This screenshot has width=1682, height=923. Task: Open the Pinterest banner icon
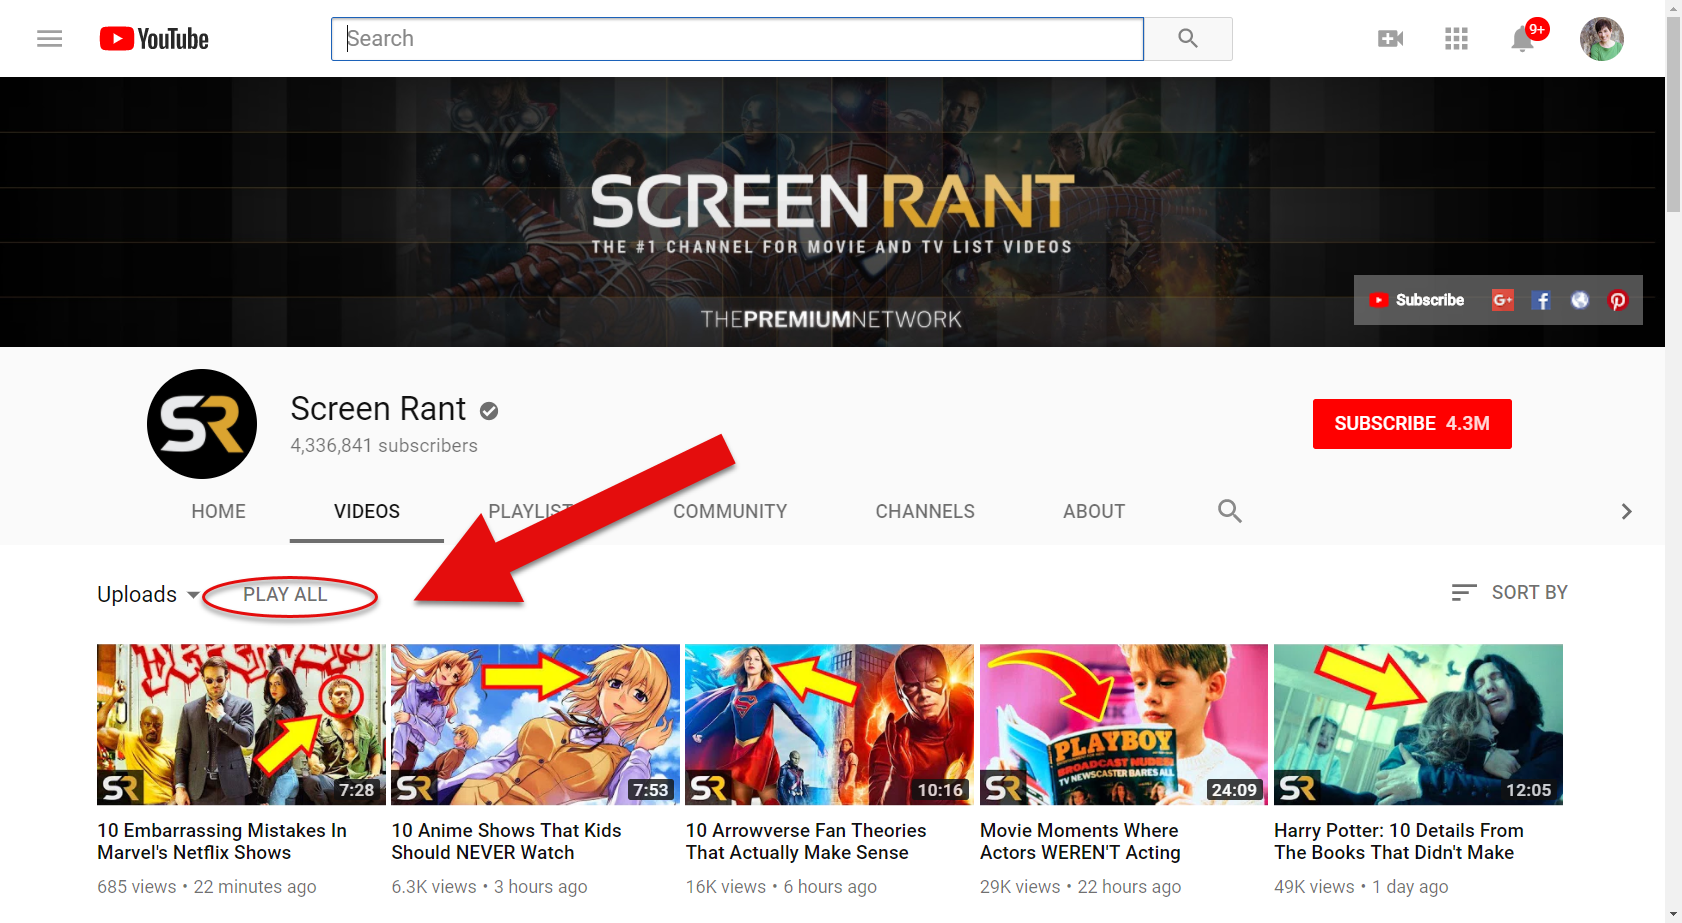[x=1618, y=300]
